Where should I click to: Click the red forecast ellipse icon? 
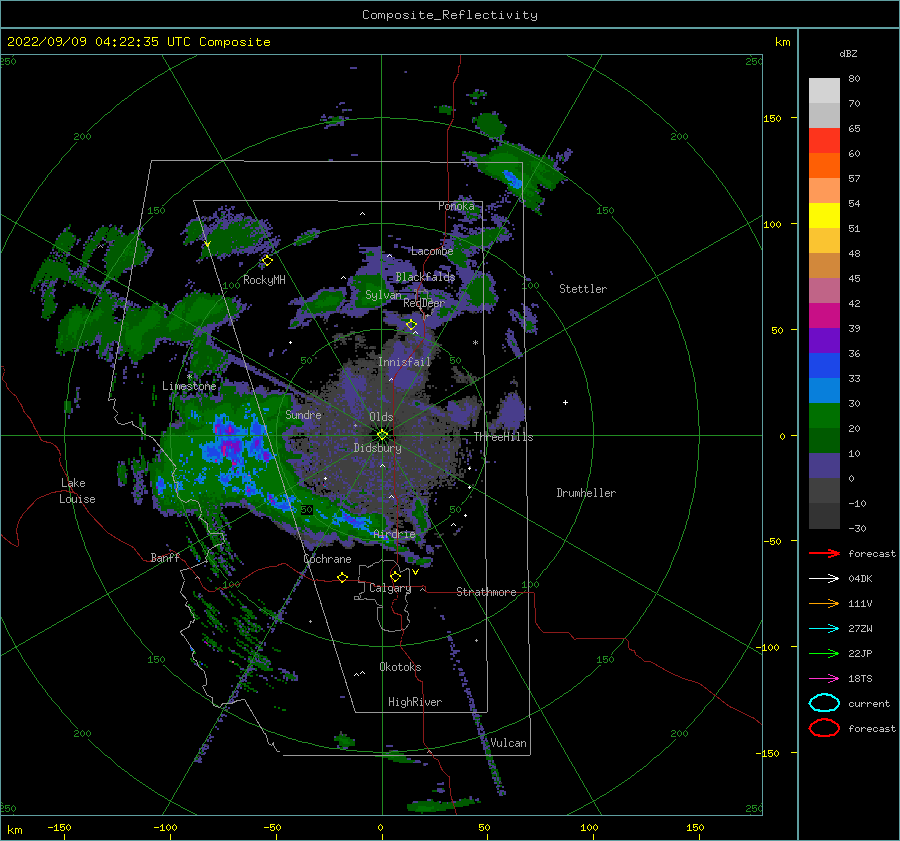(x=824, y=728)
